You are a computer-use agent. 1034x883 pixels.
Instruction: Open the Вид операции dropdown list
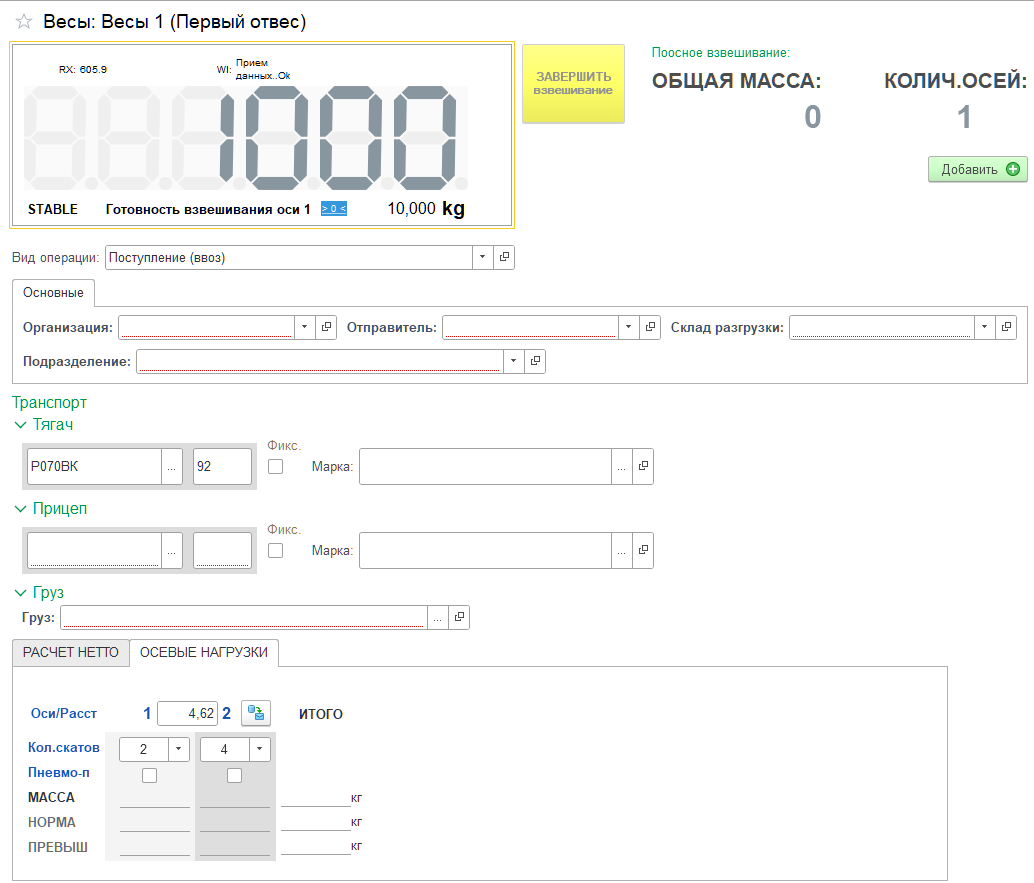coord(482,257)
